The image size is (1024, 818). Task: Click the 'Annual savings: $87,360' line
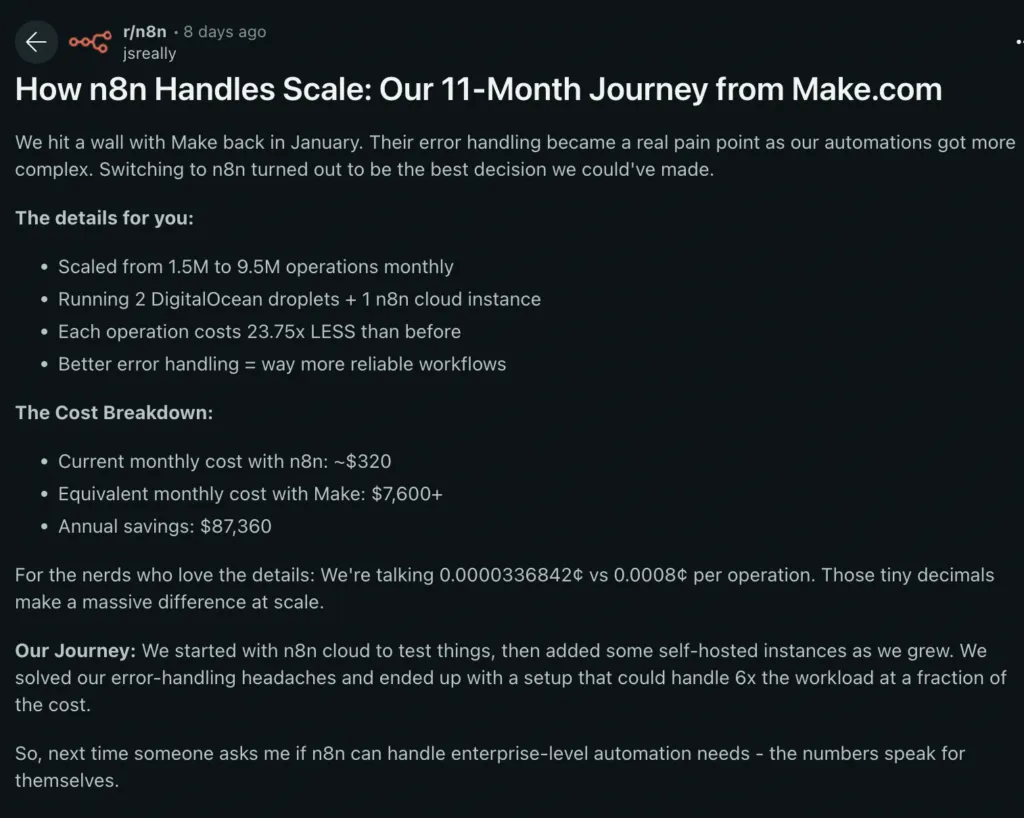pos(165,526)
